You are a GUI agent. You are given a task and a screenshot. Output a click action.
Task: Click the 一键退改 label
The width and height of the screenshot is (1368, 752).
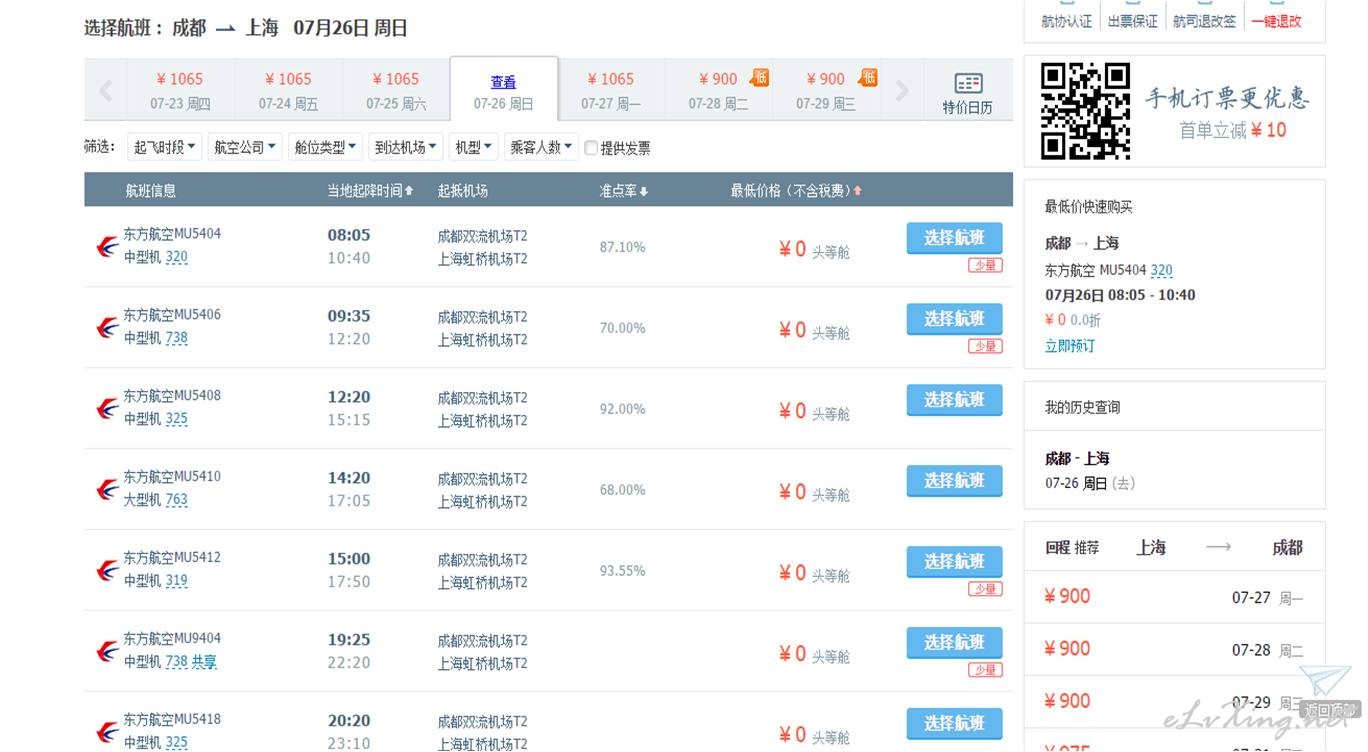coord(1277,21)
